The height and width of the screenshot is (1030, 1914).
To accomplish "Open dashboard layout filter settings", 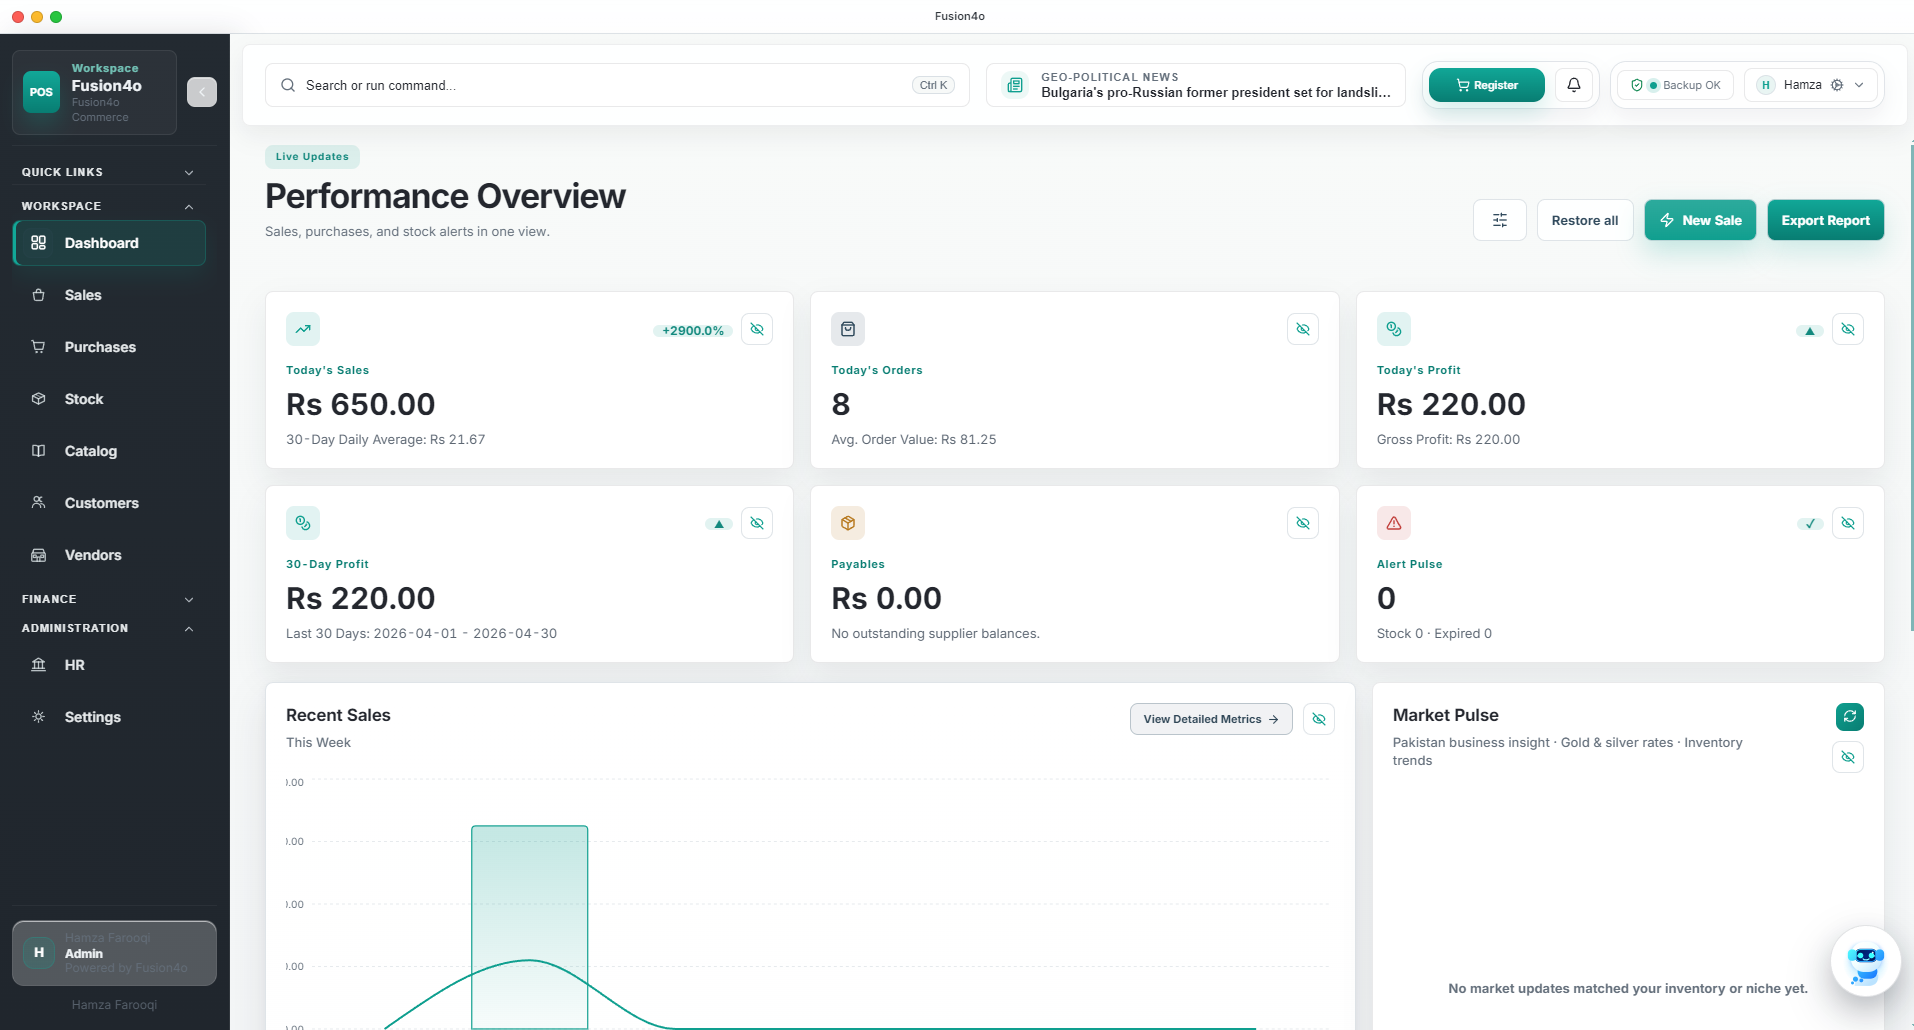I will pyautogui.click(x=1499, y=219).
